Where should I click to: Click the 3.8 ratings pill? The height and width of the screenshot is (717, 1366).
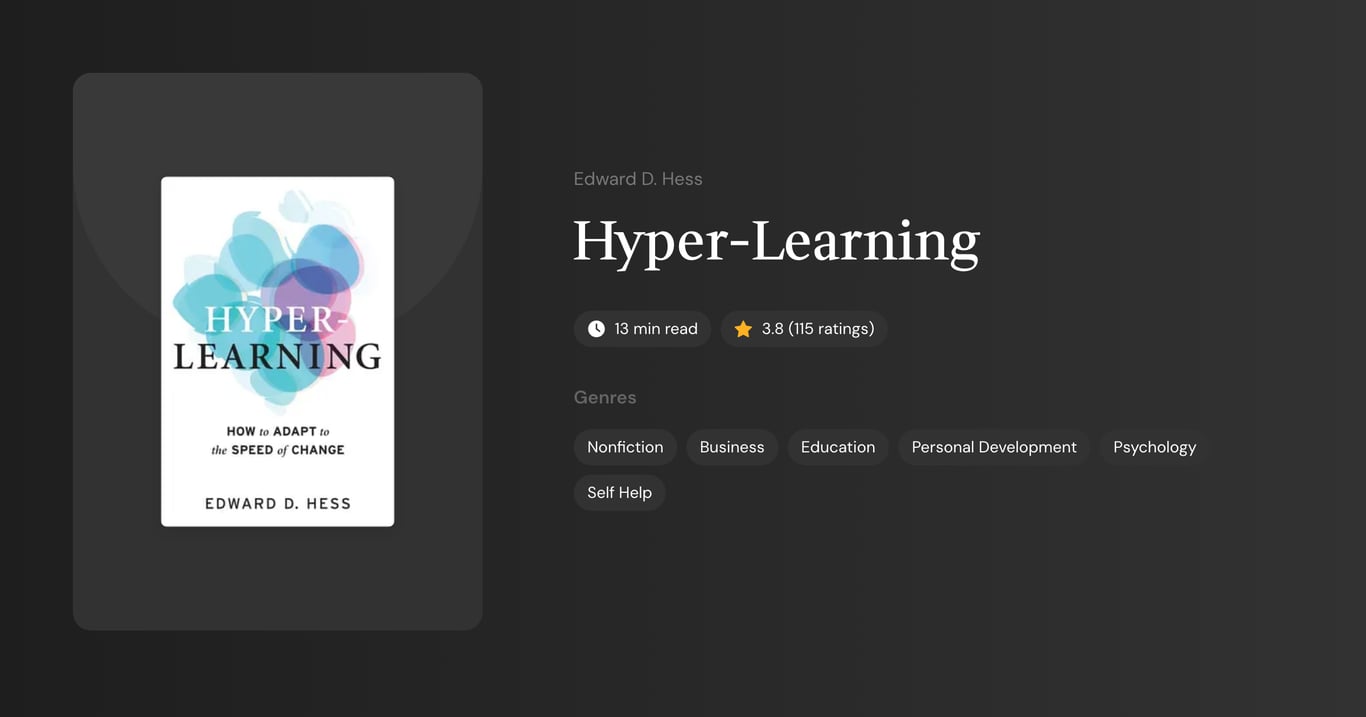pyautogui.click(x=804, y=328)
